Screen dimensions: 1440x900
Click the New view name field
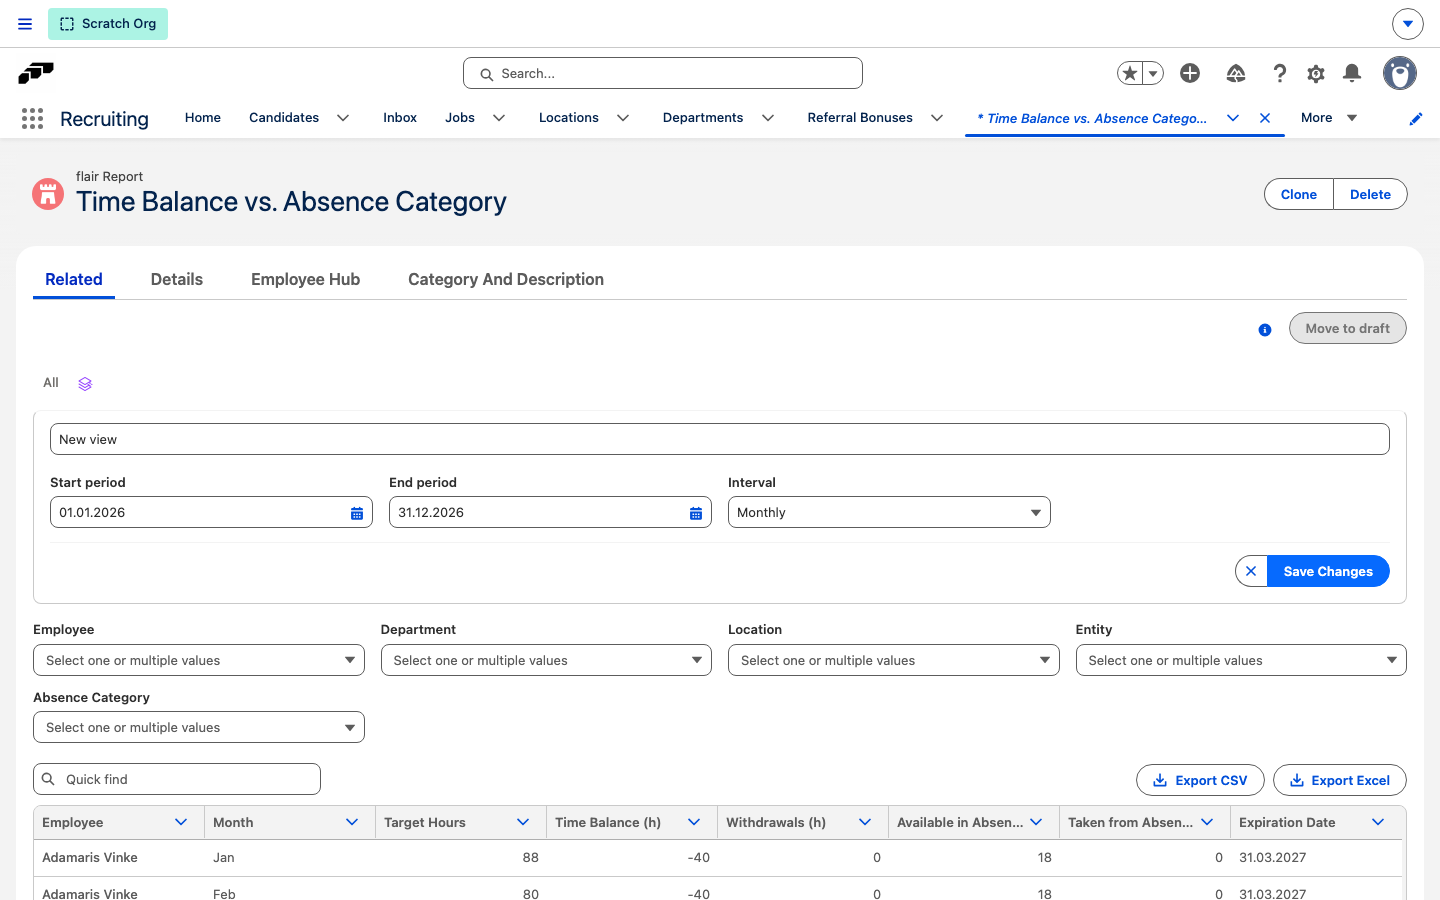point(720,439)
